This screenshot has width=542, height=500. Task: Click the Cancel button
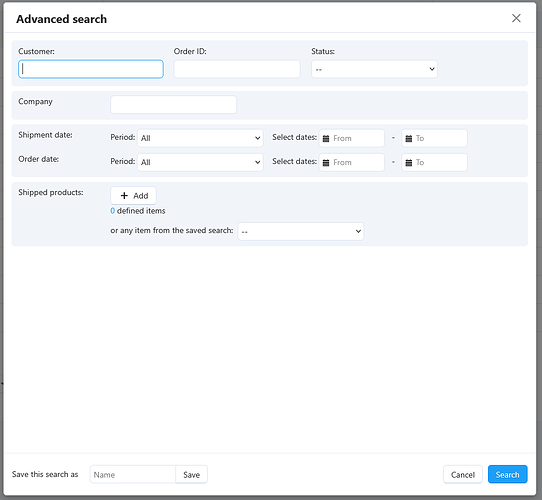click(x=462, y=474)
